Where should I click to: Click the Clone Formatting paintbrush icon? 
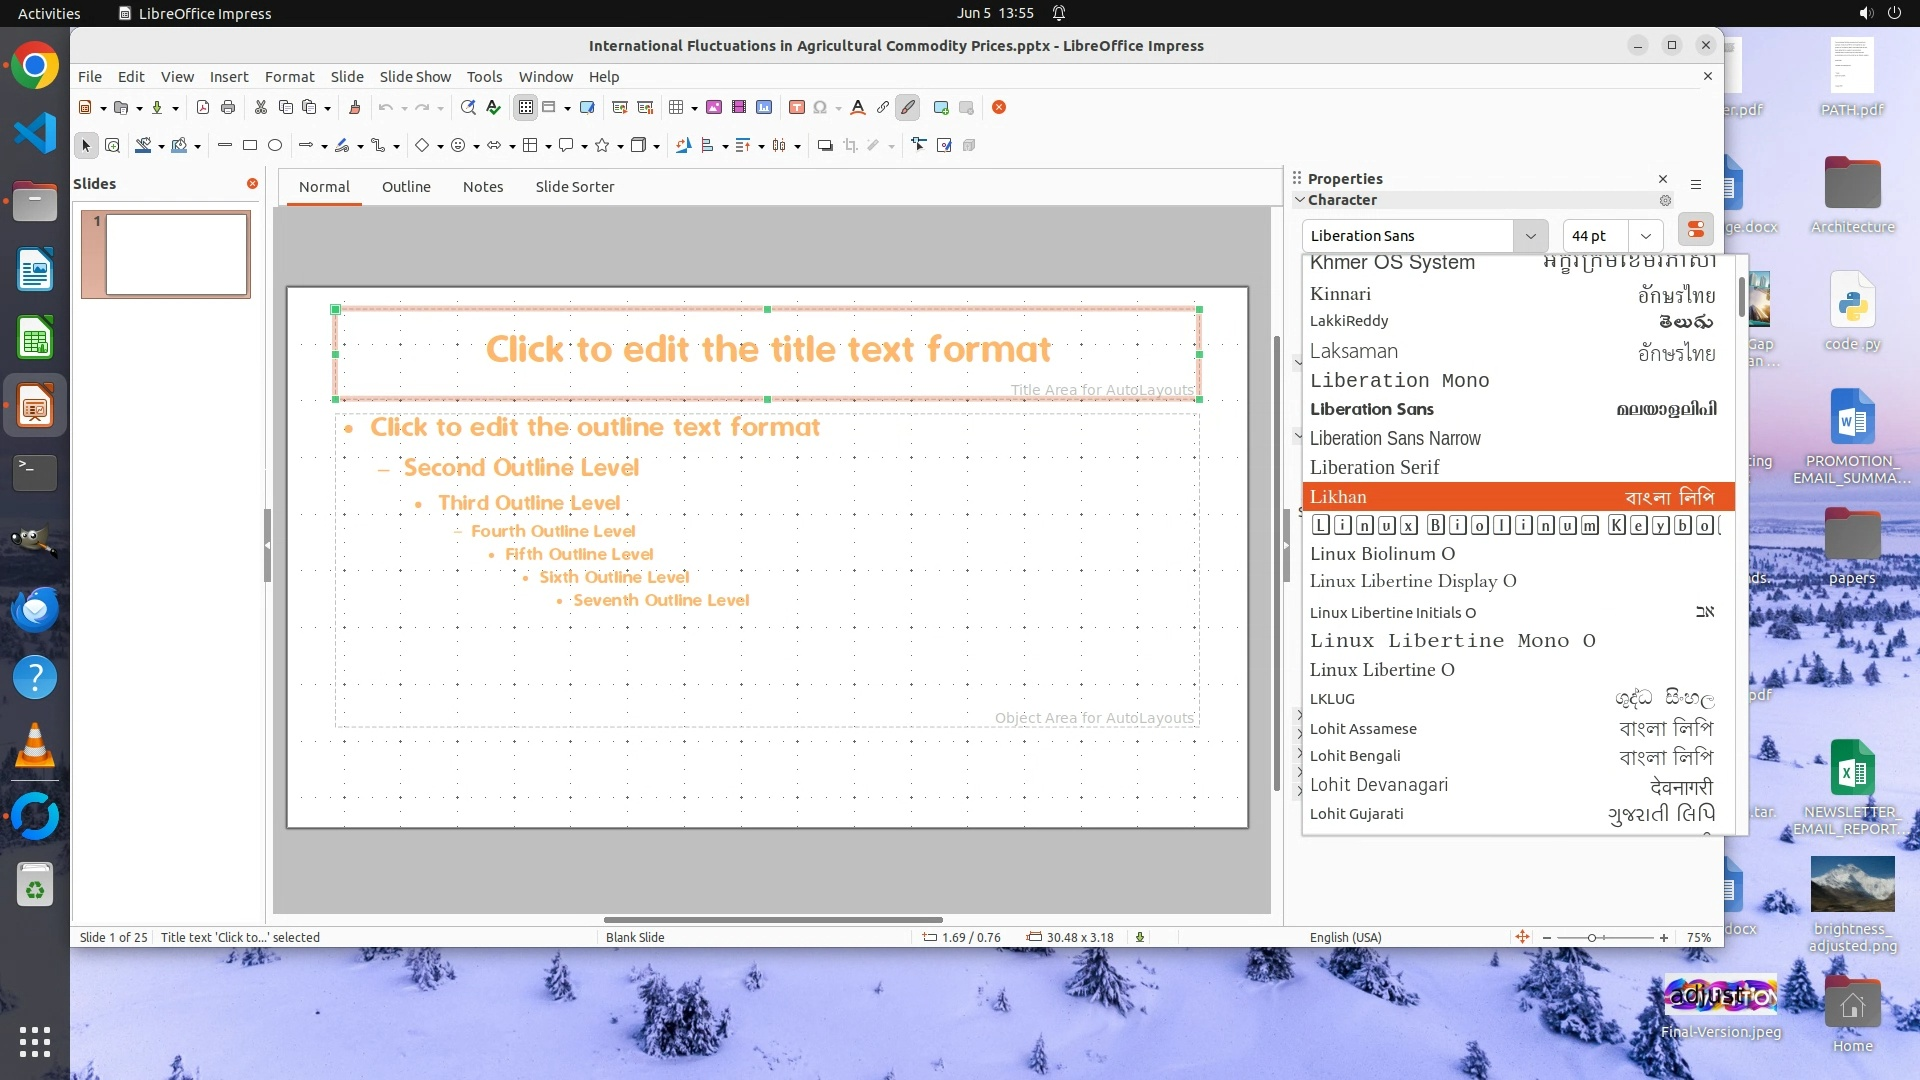pos(354,108)
